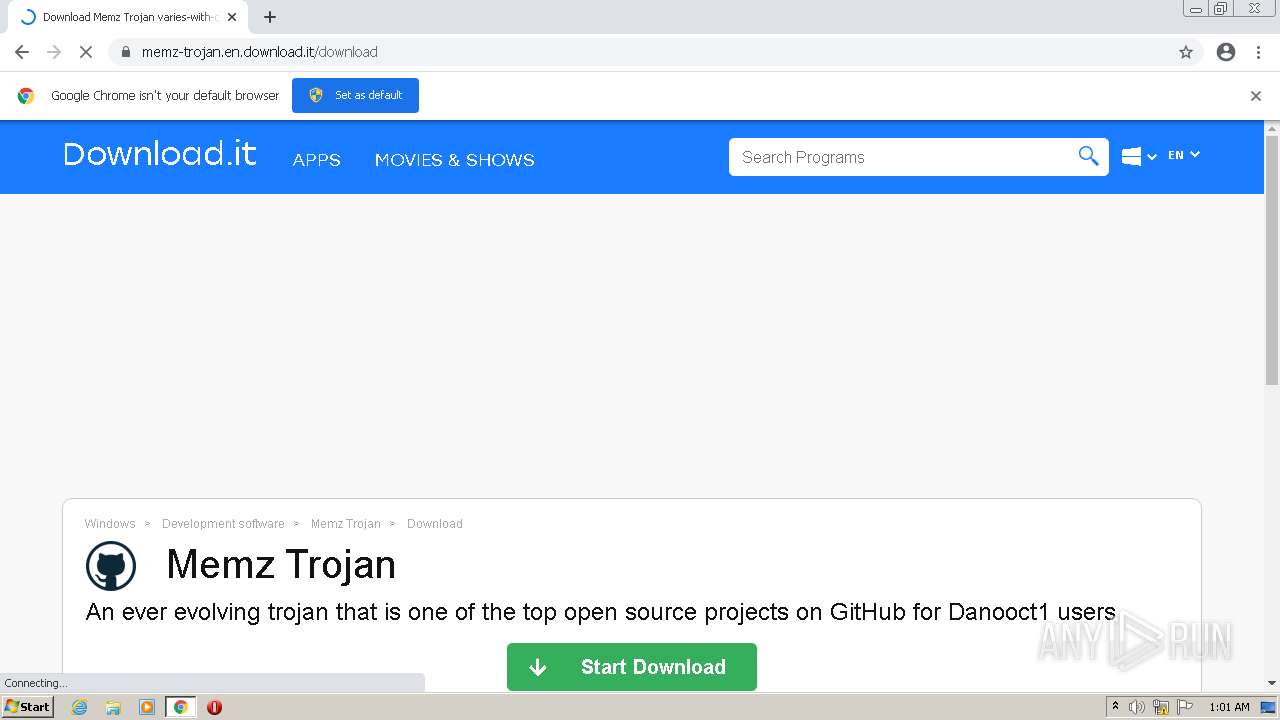Click the GitHub cat logo icon
The height and width of the screenshot is (720, 1280).
[111, 566]
